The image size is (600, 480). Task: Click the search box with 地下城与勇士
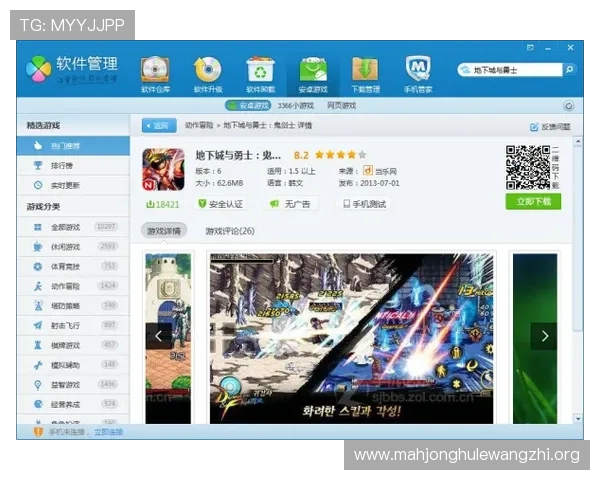pyautogui.click(x=510, y=70)
